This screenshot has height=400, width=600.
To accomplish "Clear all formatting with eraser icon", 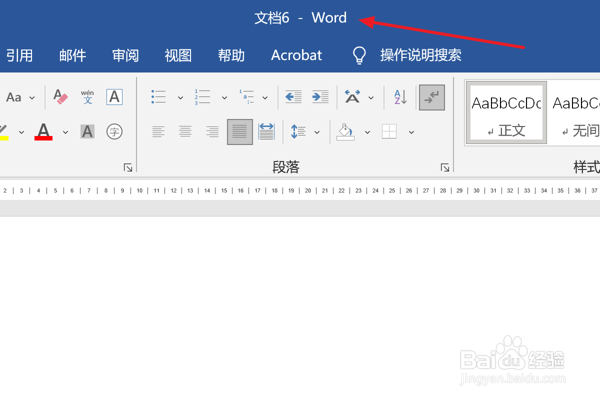I will coord(60,97).
